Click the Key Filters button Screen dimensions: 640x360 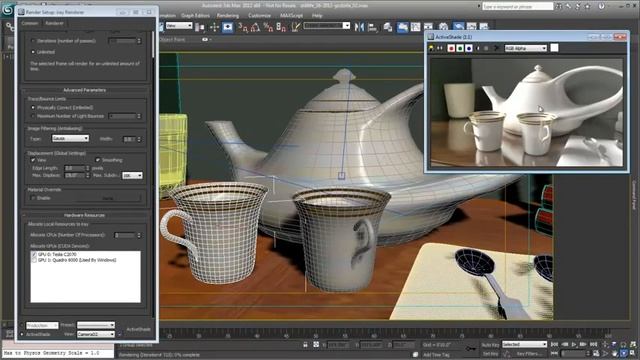coord(529,354)
